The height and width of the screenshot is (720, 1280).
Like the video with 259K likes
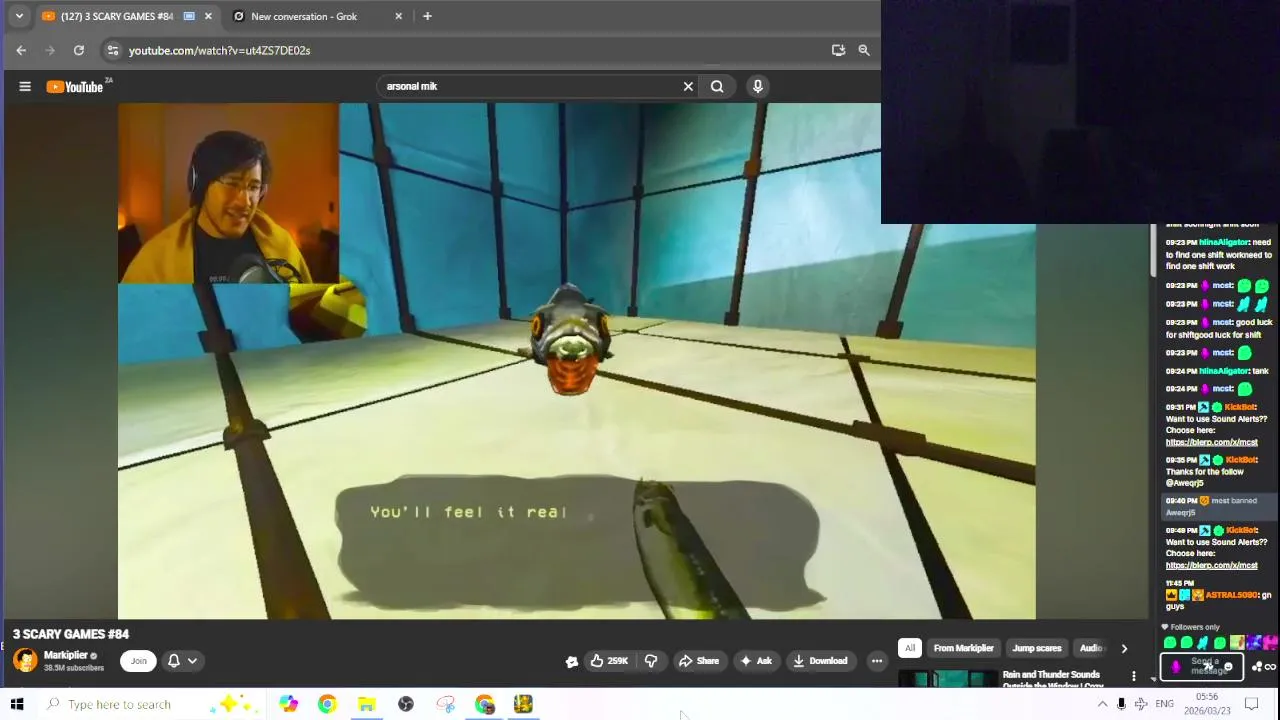click(x=609, y=660)
